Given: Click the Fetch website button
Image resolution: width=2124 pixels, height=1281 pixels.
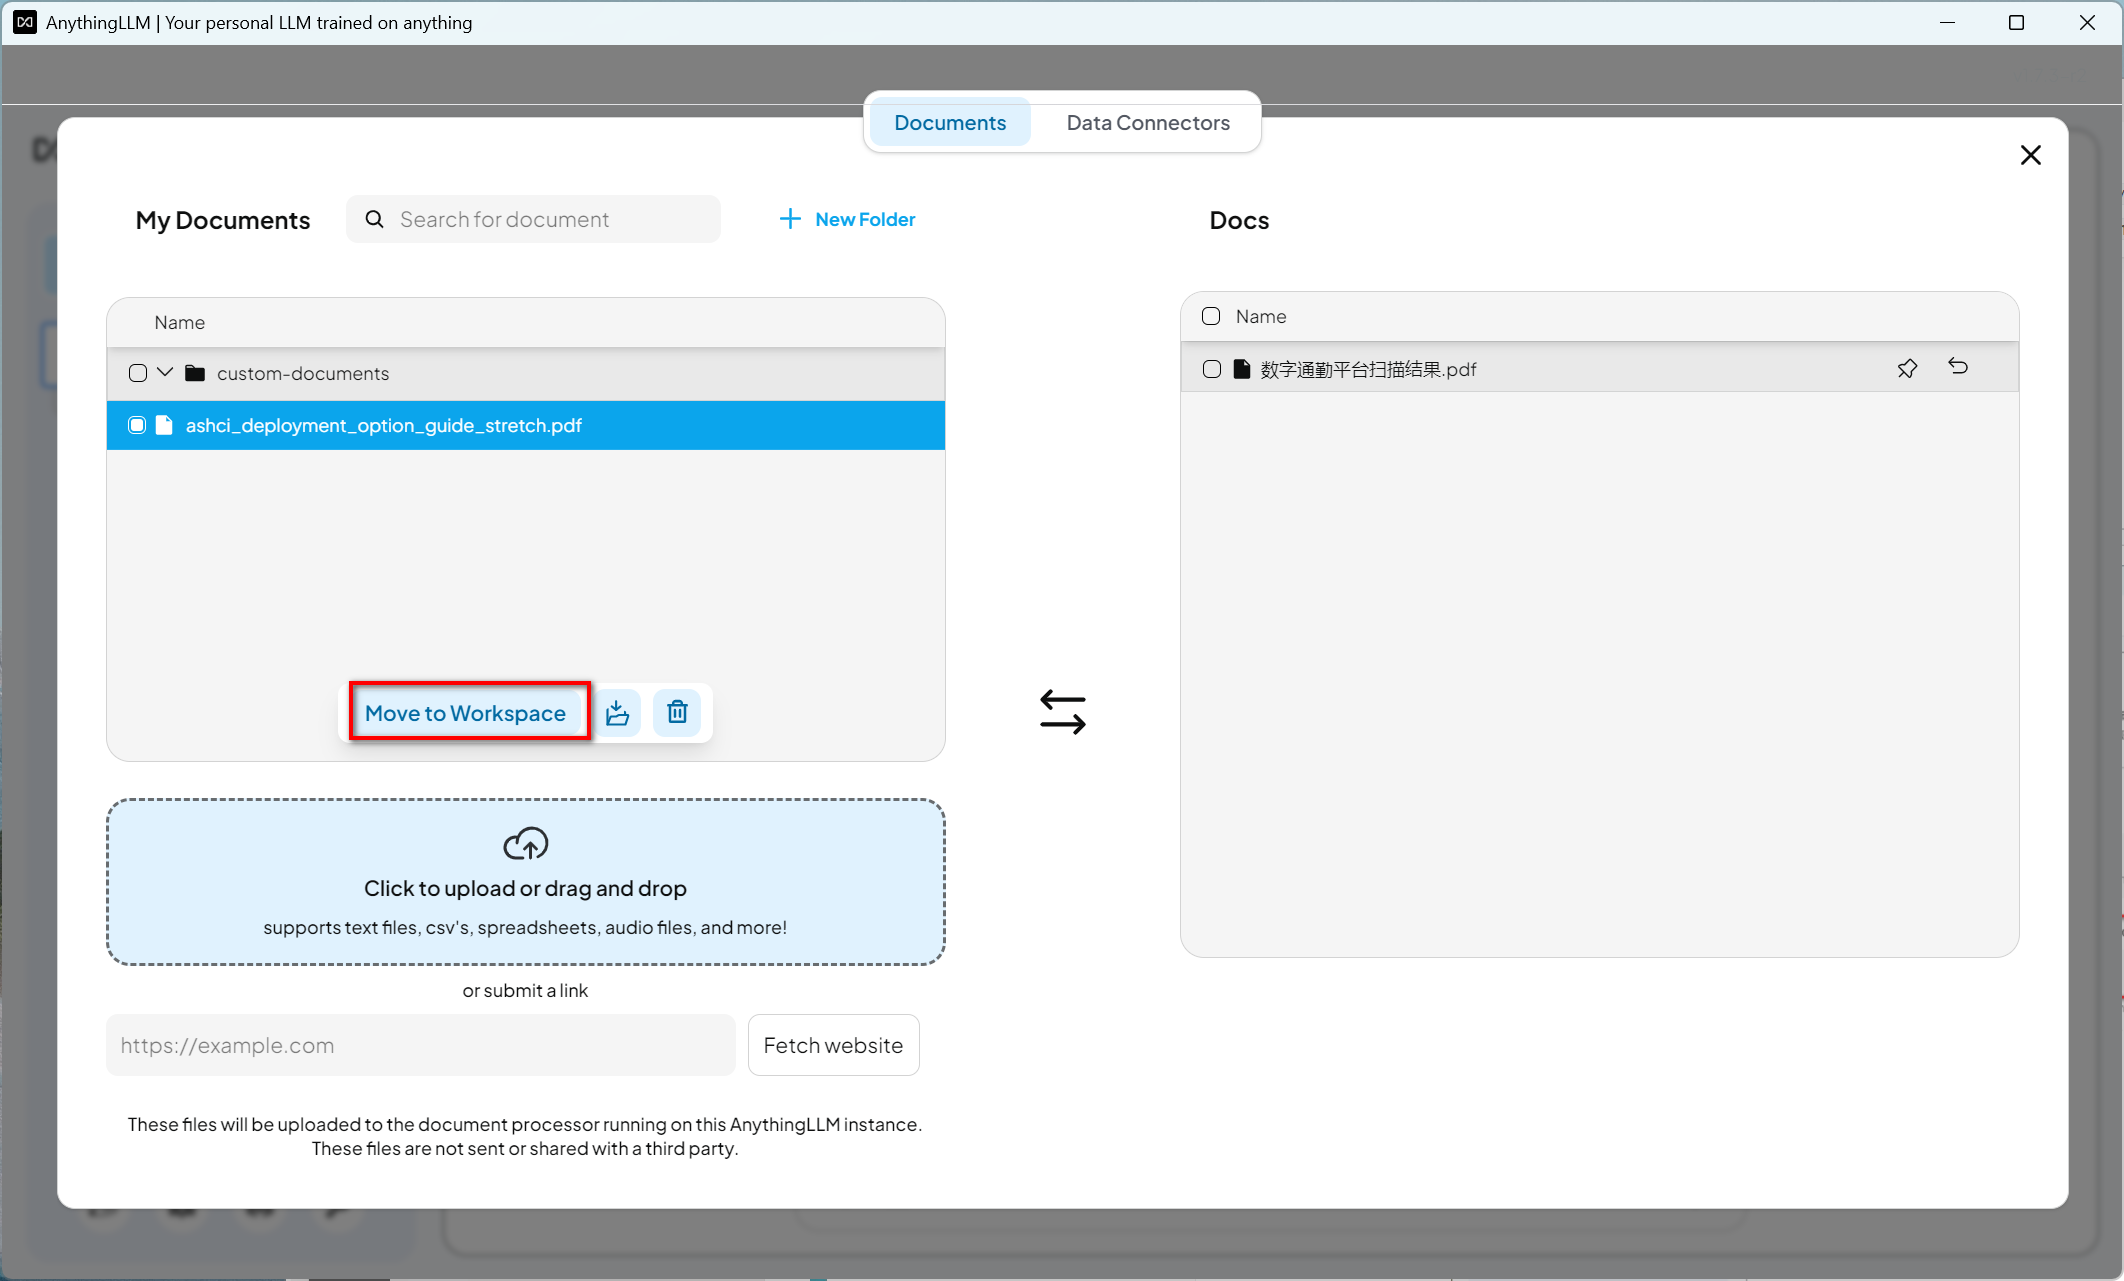Looking at the screenshot, I should pyautogui.click(x=833, y=1045).
